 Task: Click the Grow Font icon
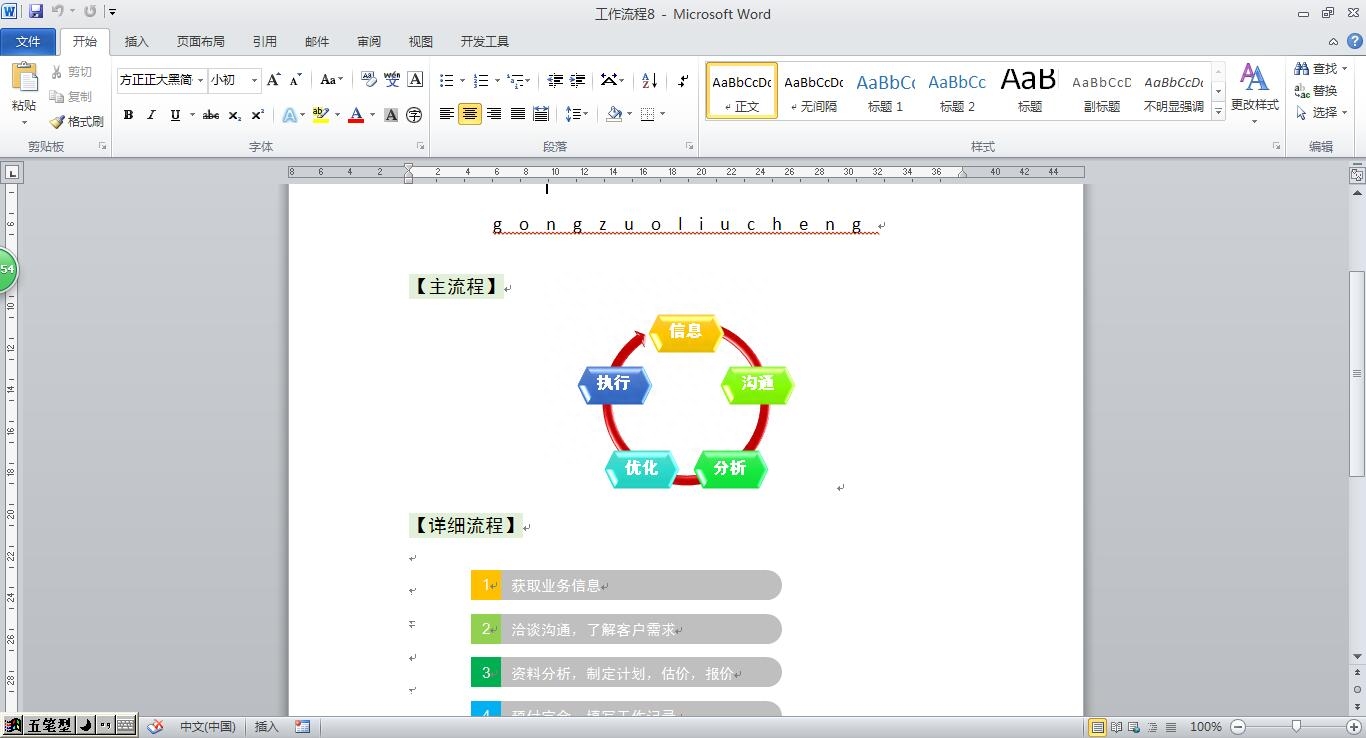[x=273, y=80]
